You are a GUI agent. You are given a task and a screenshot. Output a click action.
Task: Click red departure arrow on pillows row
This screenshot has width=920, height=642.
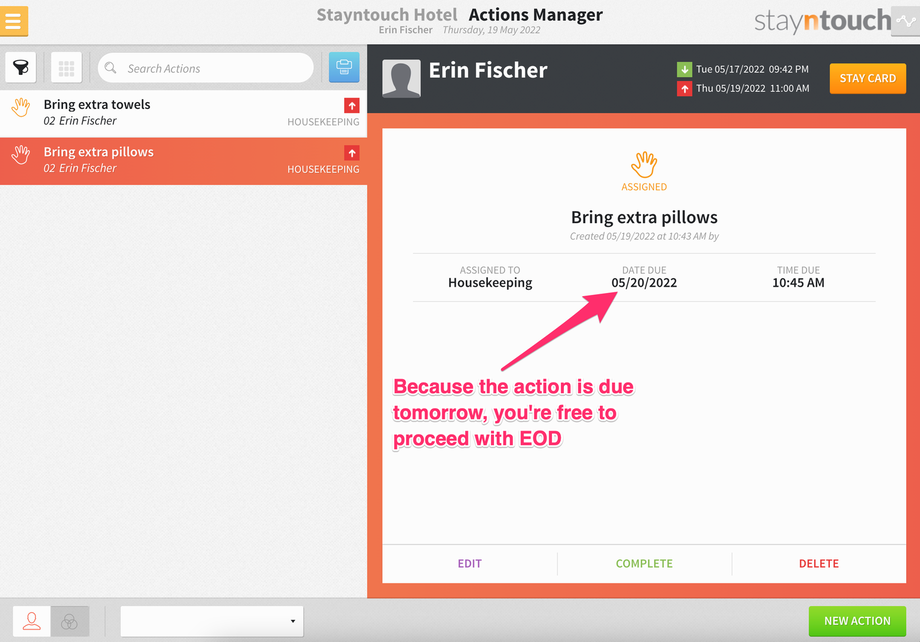click(x=351, y=153)
